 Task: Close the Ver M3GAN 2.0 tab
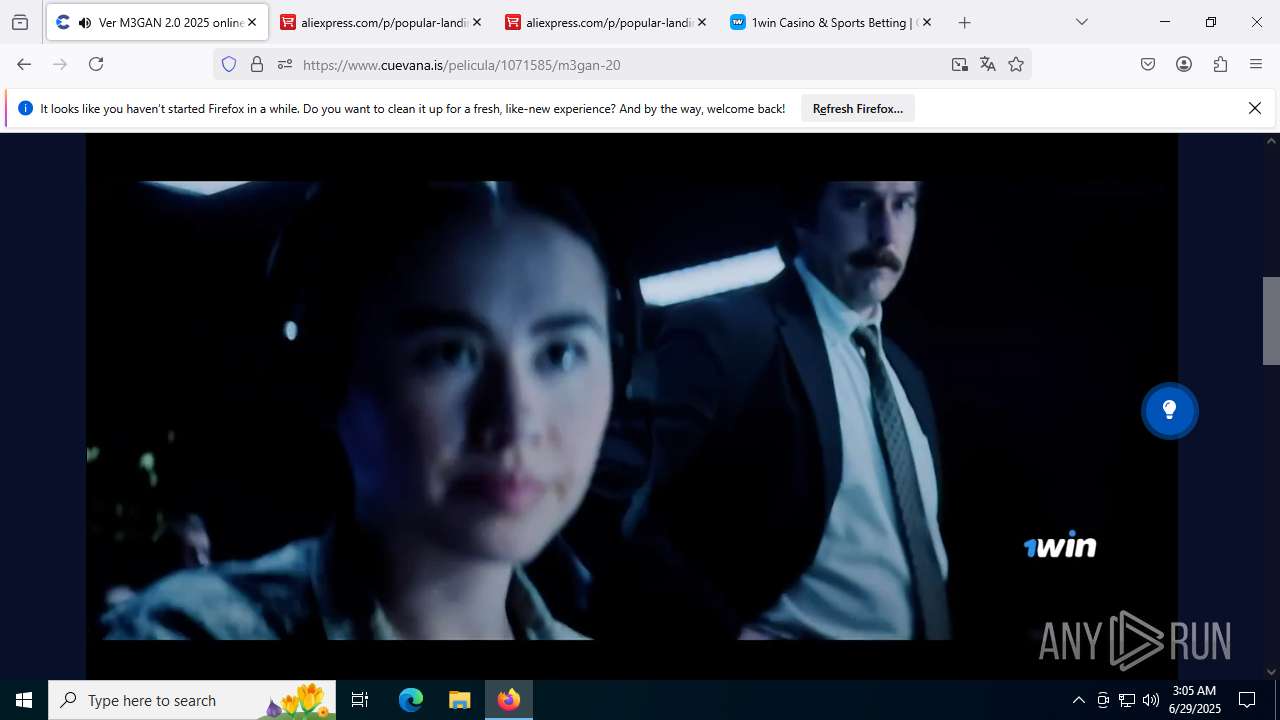(x=252, y=22)
